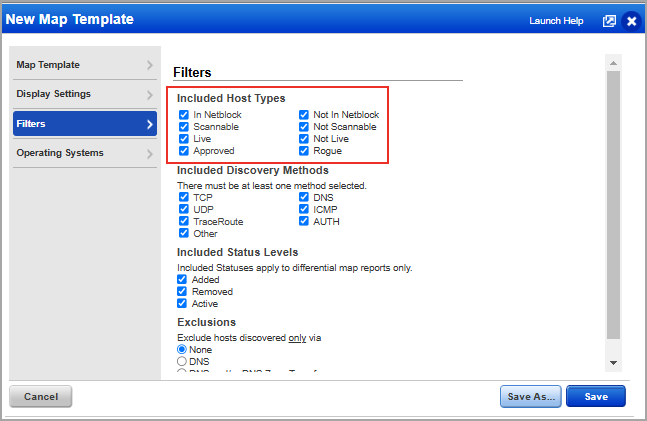647x421 pixels.
Task: Select the DNS exclusion radio button
Action: [182, 362]
